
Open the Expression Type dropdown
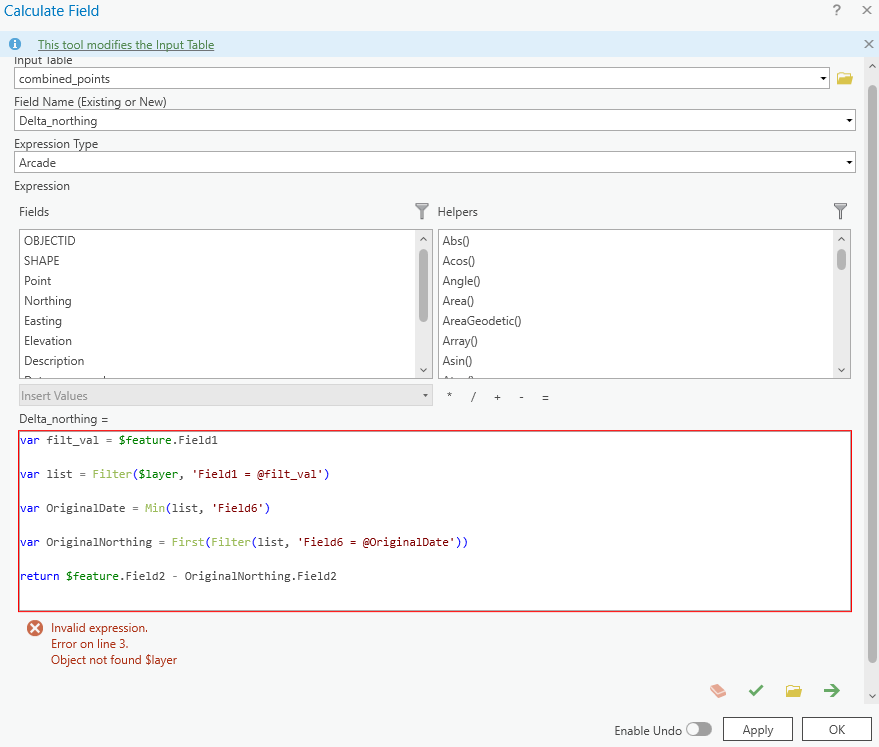click(849, 162)
